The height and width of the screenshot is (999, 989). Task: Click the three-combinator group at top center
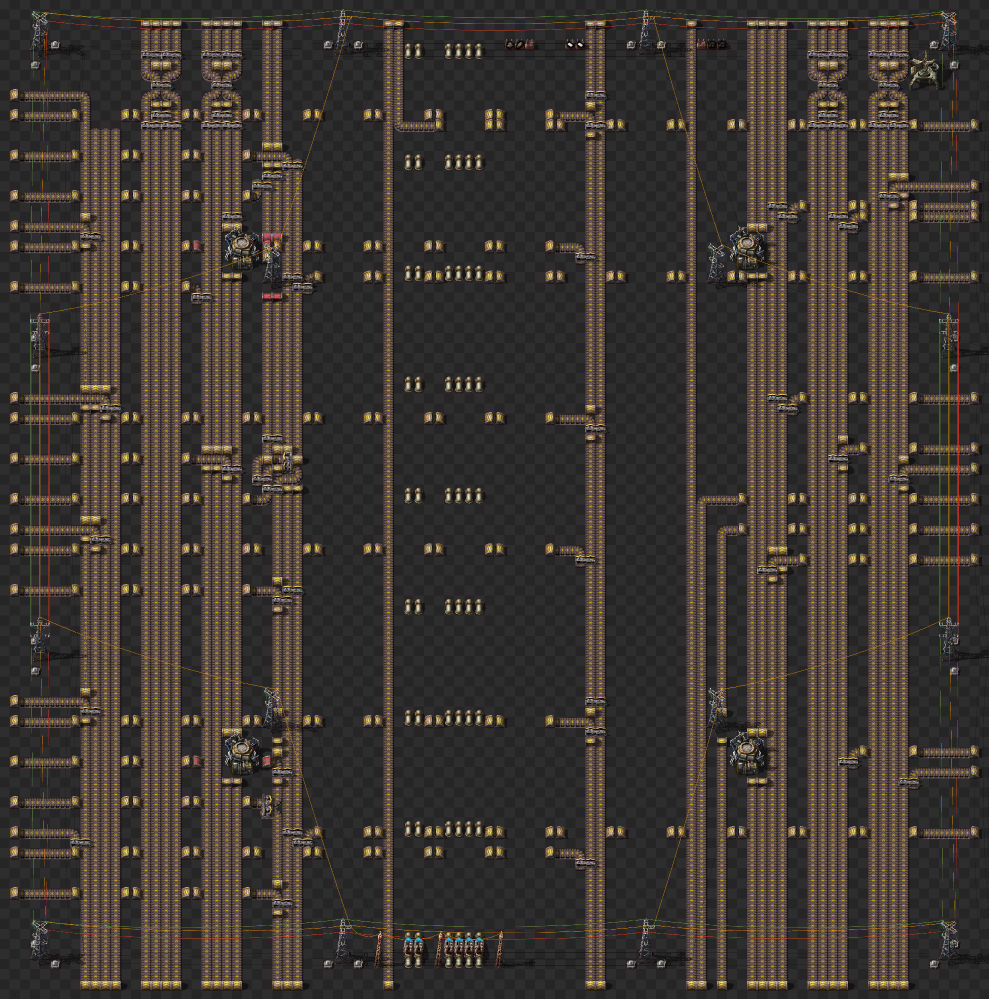pos(520,44)
